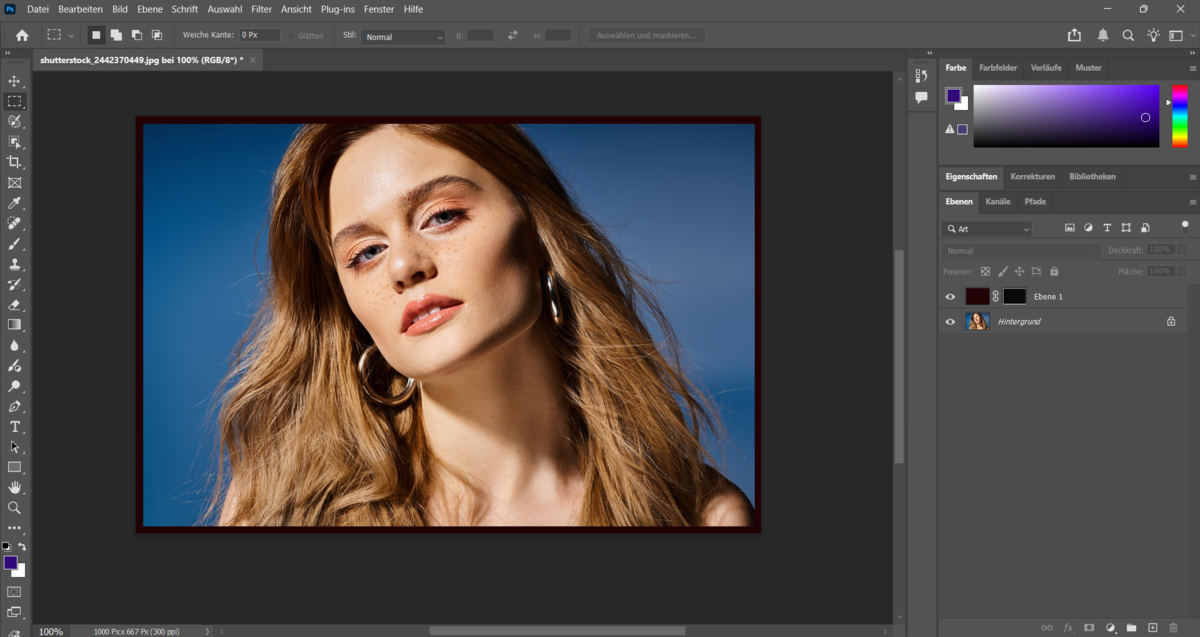Choose the Horizontal Type tool
Viewport: 1200px width, 637px height.
coord(14,426)
